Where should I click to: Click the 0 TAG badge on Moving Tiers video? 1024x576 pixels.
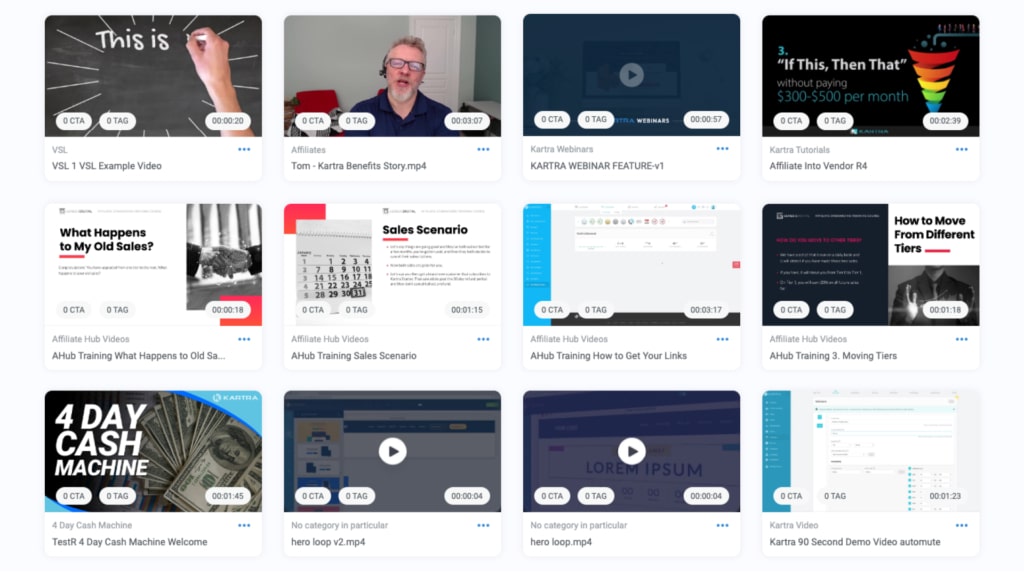coord(835,310)
